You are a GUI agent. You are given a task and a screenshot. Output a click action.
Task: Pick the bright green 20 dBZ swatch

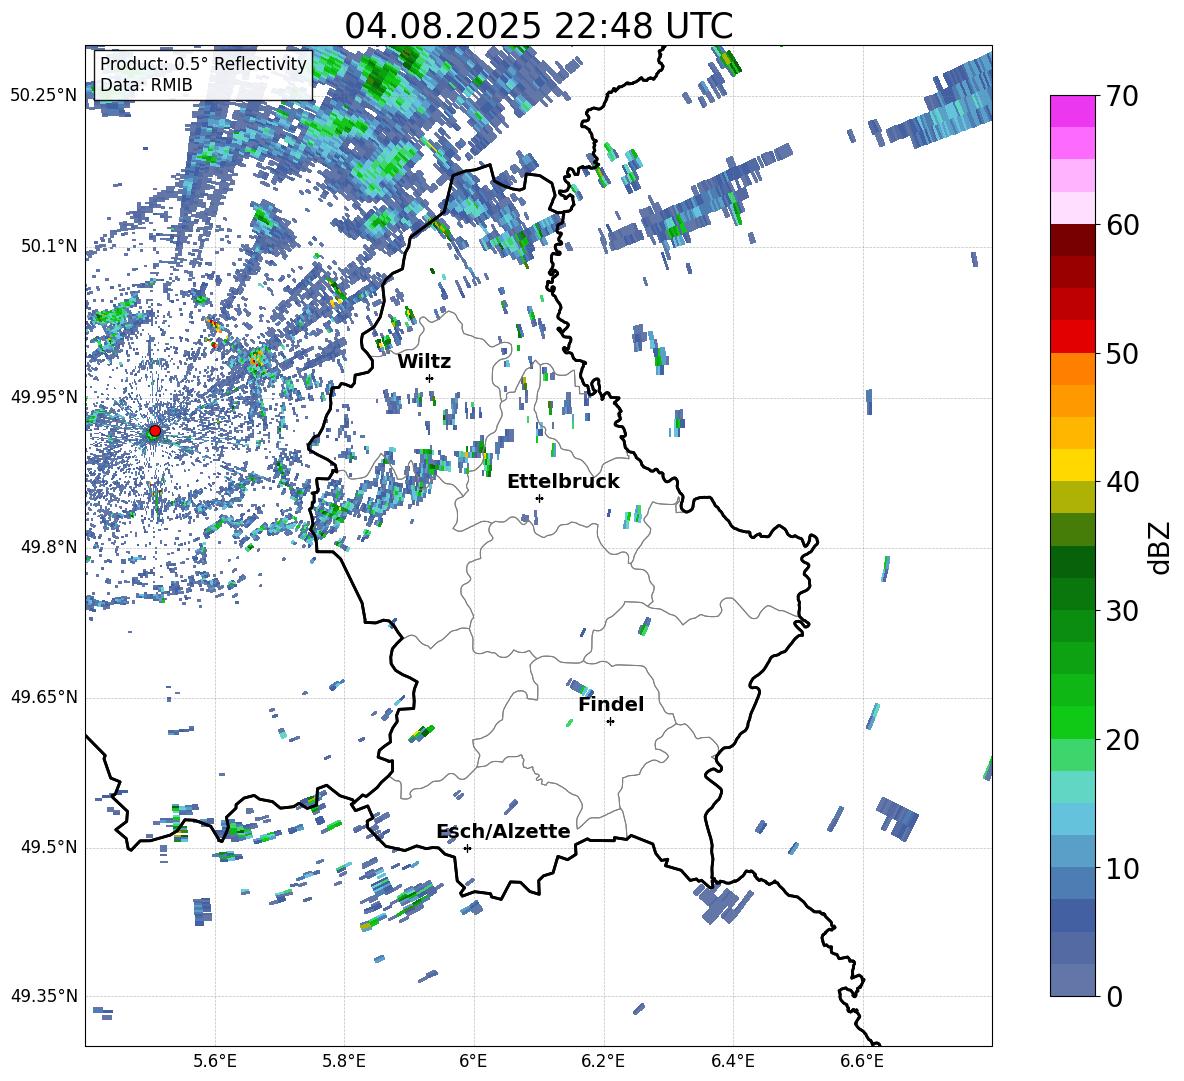click(1072, 723)
